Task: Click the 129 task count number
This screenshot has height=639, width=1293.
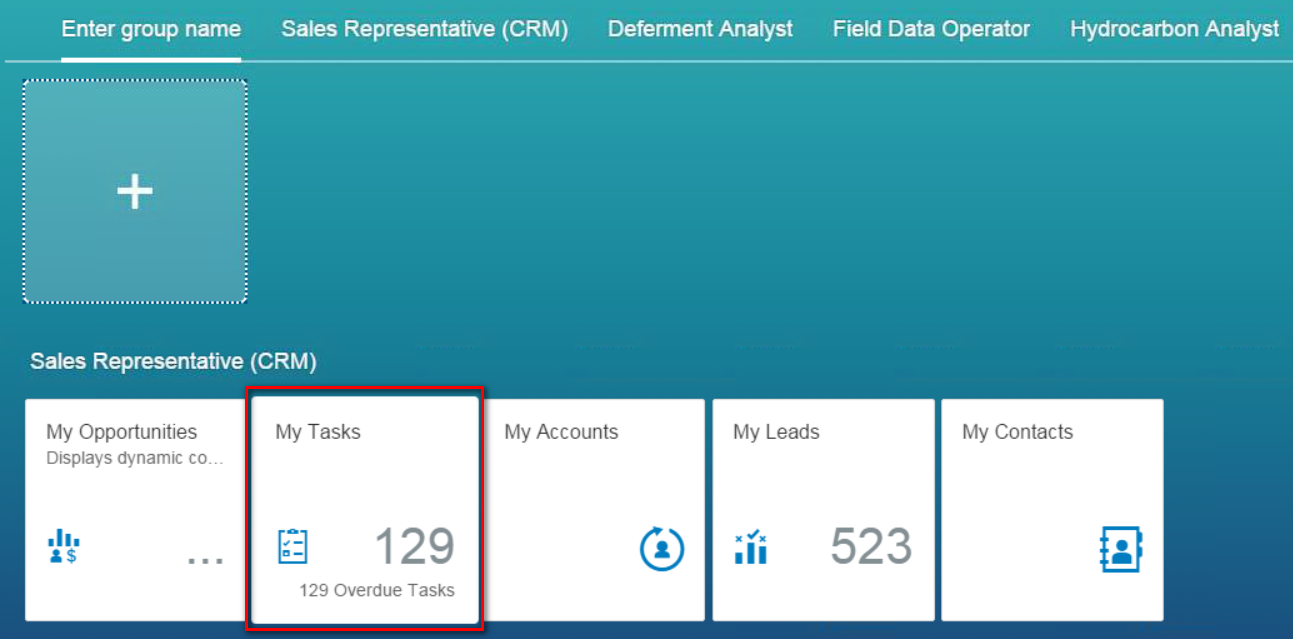Action: point(414,547)
